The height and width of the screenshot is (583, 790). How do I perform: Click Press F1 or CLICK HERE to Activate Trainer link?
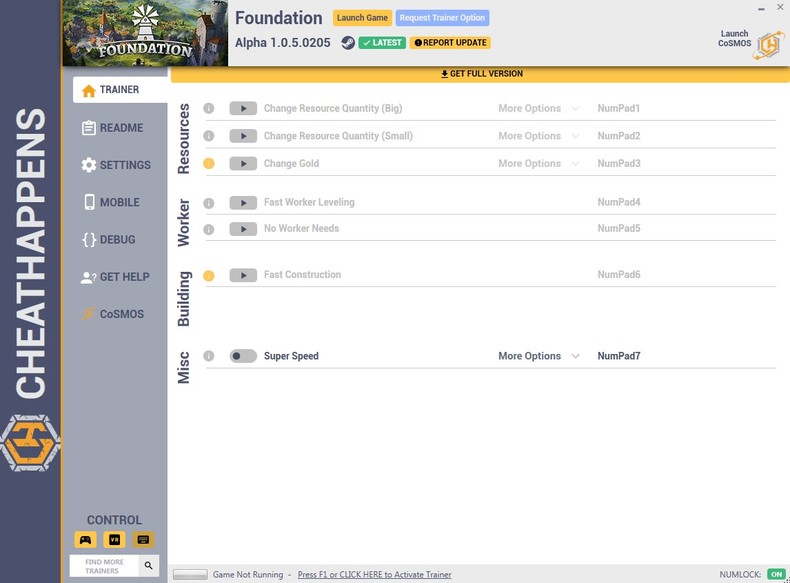coord(374,574)
